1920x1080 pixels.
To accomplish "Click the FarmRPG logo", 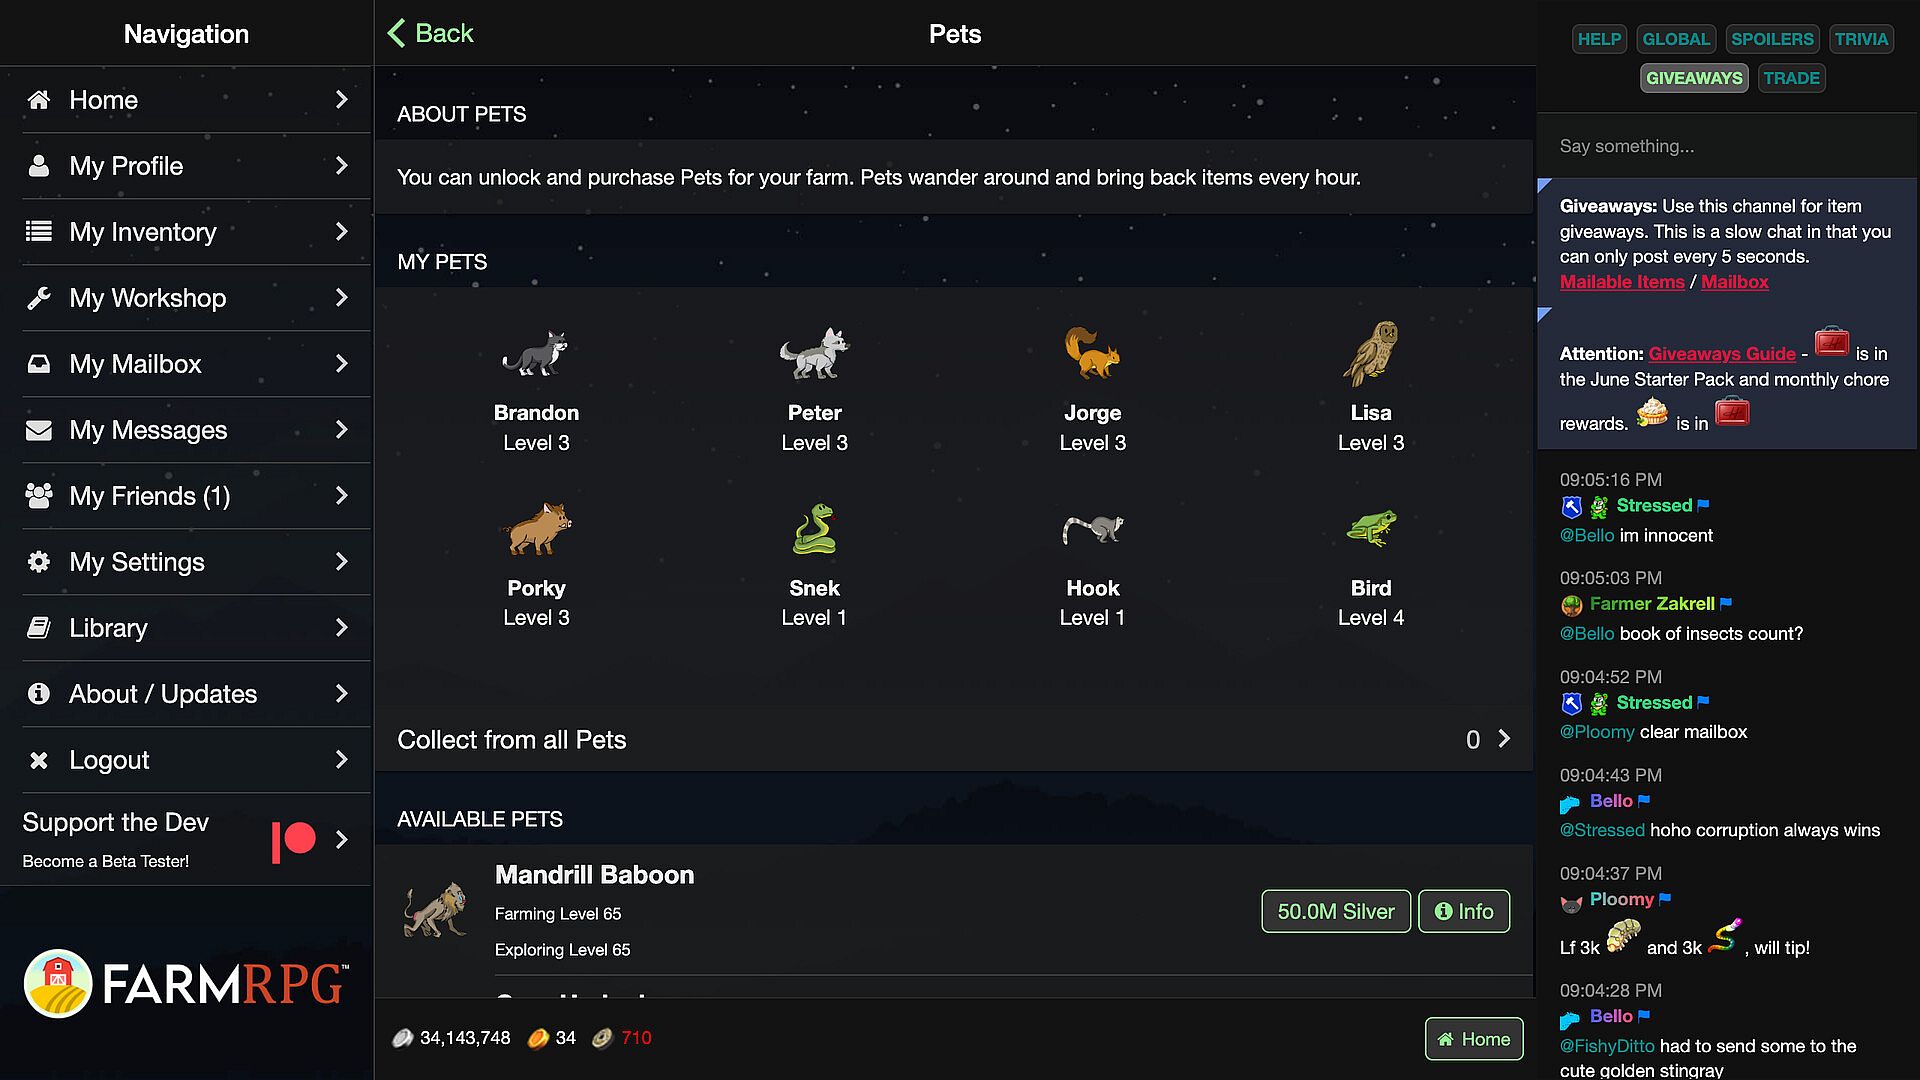I will click(186, 984).
